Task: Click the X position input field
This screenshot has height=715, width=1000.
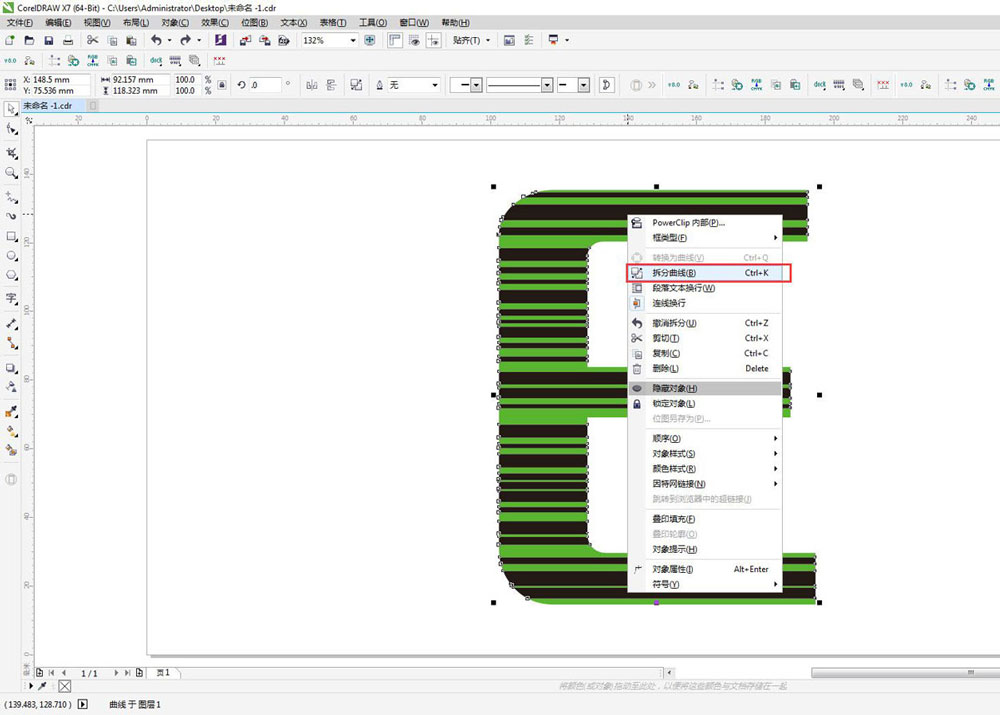Action: (x=60, y=80)
